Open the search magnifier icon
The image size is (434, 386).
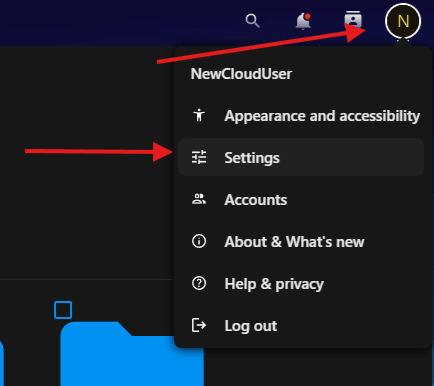click(252, 21)
